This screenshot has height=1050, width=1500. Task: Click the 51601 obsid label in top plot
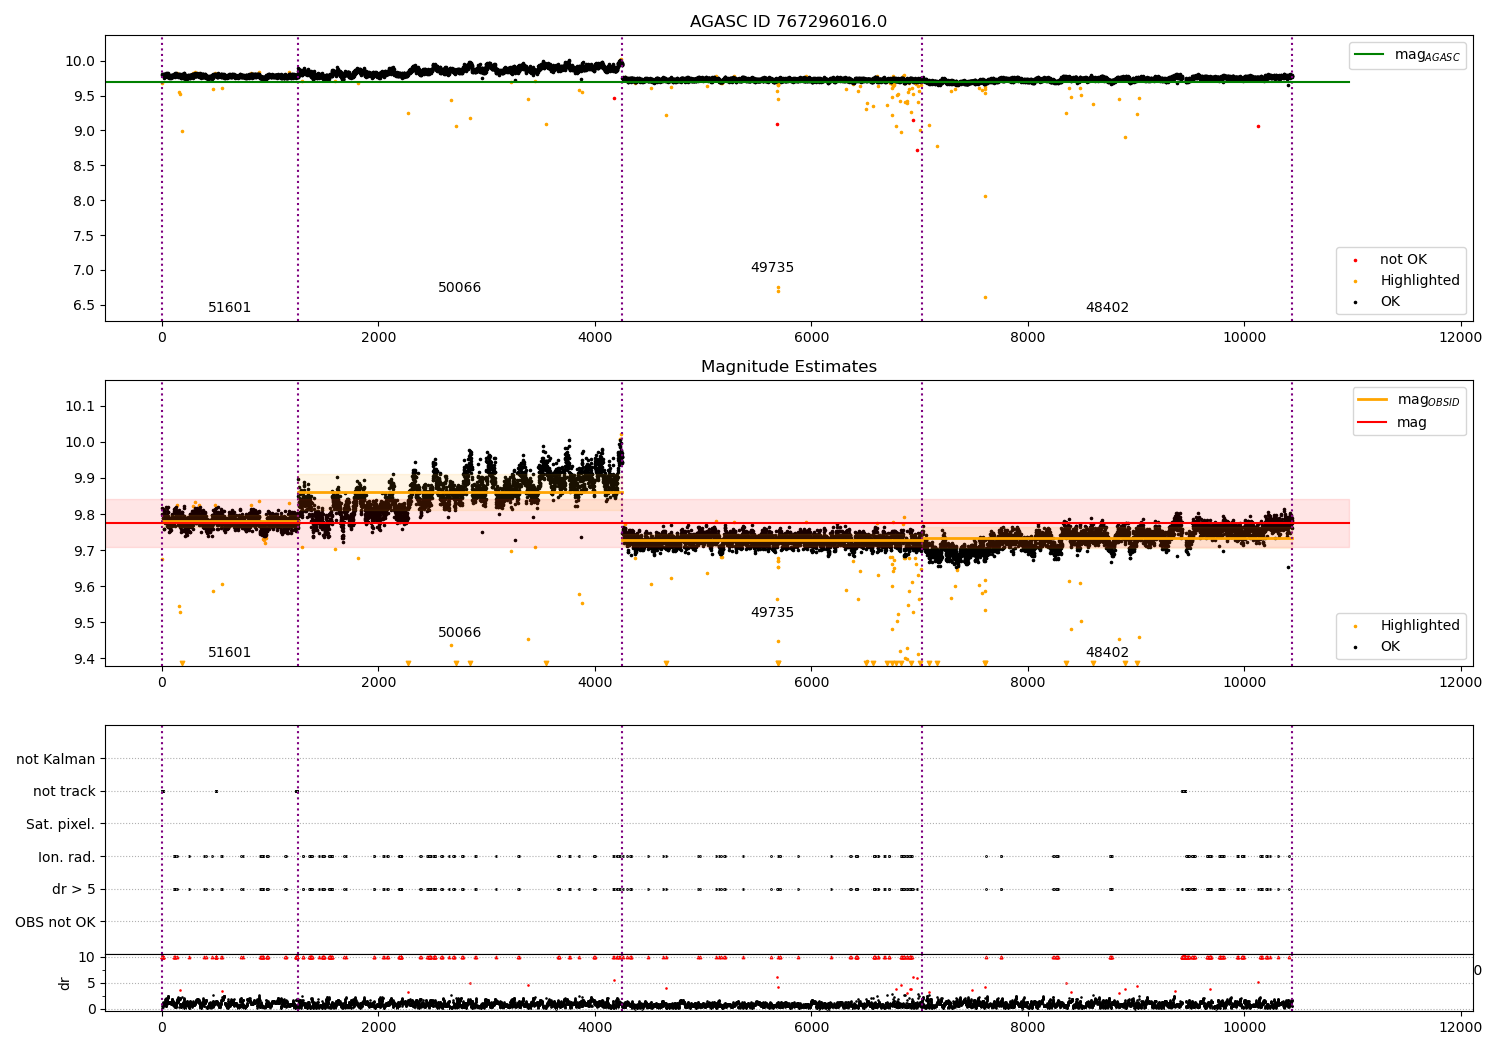pos(229,308)
